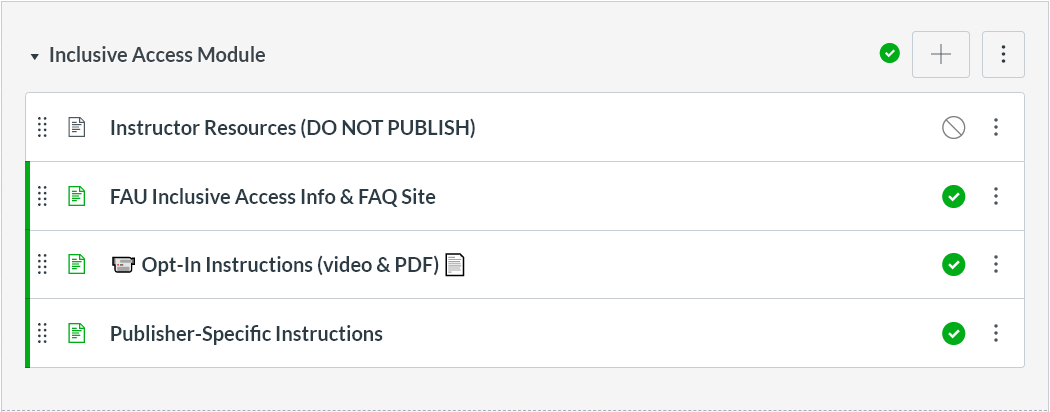This screenshot has height=412, width=1050.
Task: Click drag handle for Instructor Resources
Action: tap(42, 128)
